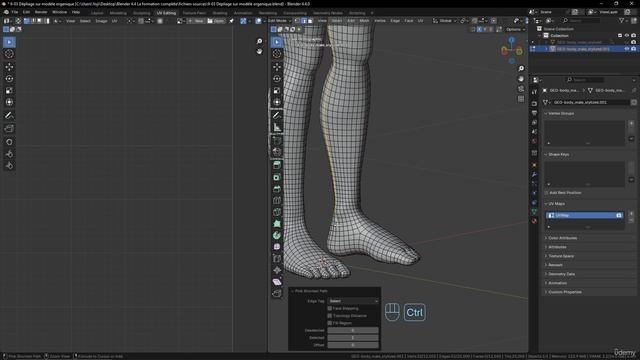
Task: Select the Move tool in UV editor toolbar
Action: coord(9,67)
